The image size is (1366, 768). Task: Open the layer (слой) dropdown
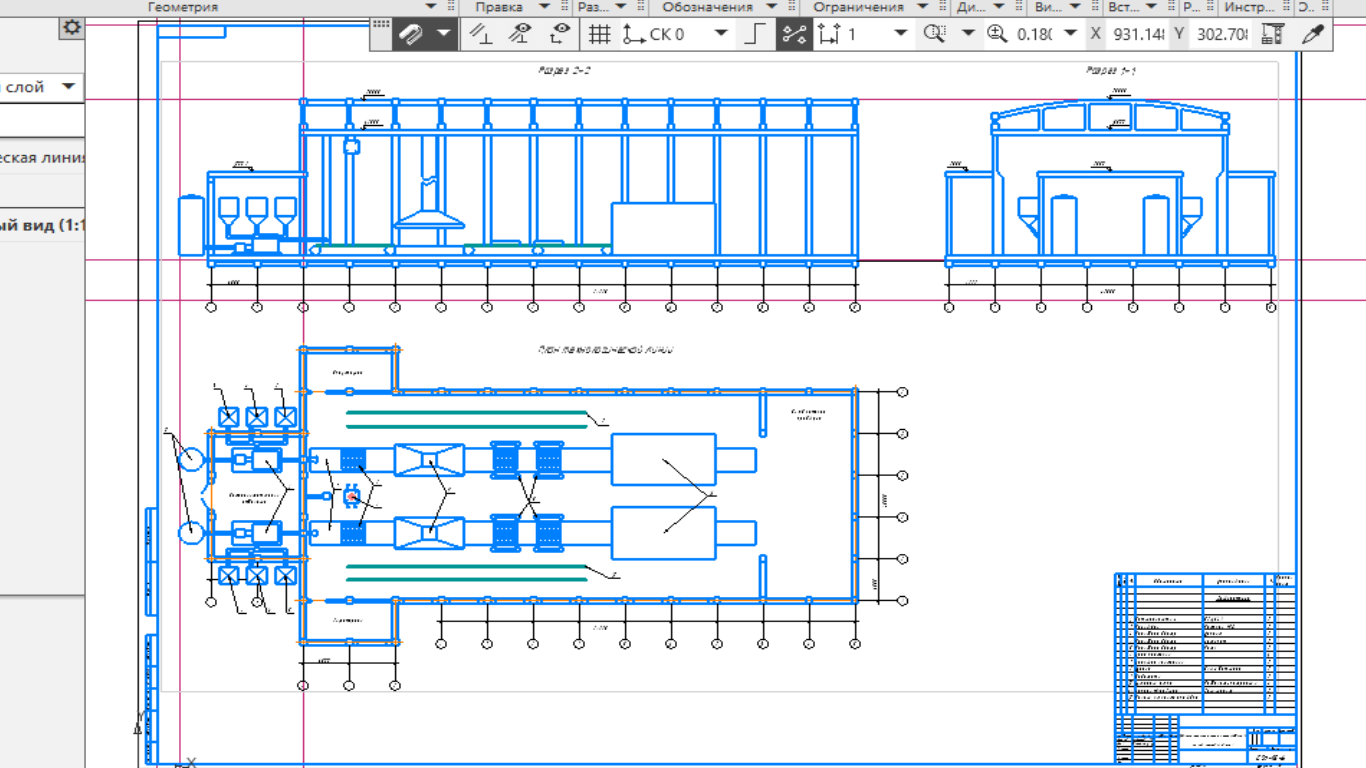(x=68, y=87)
